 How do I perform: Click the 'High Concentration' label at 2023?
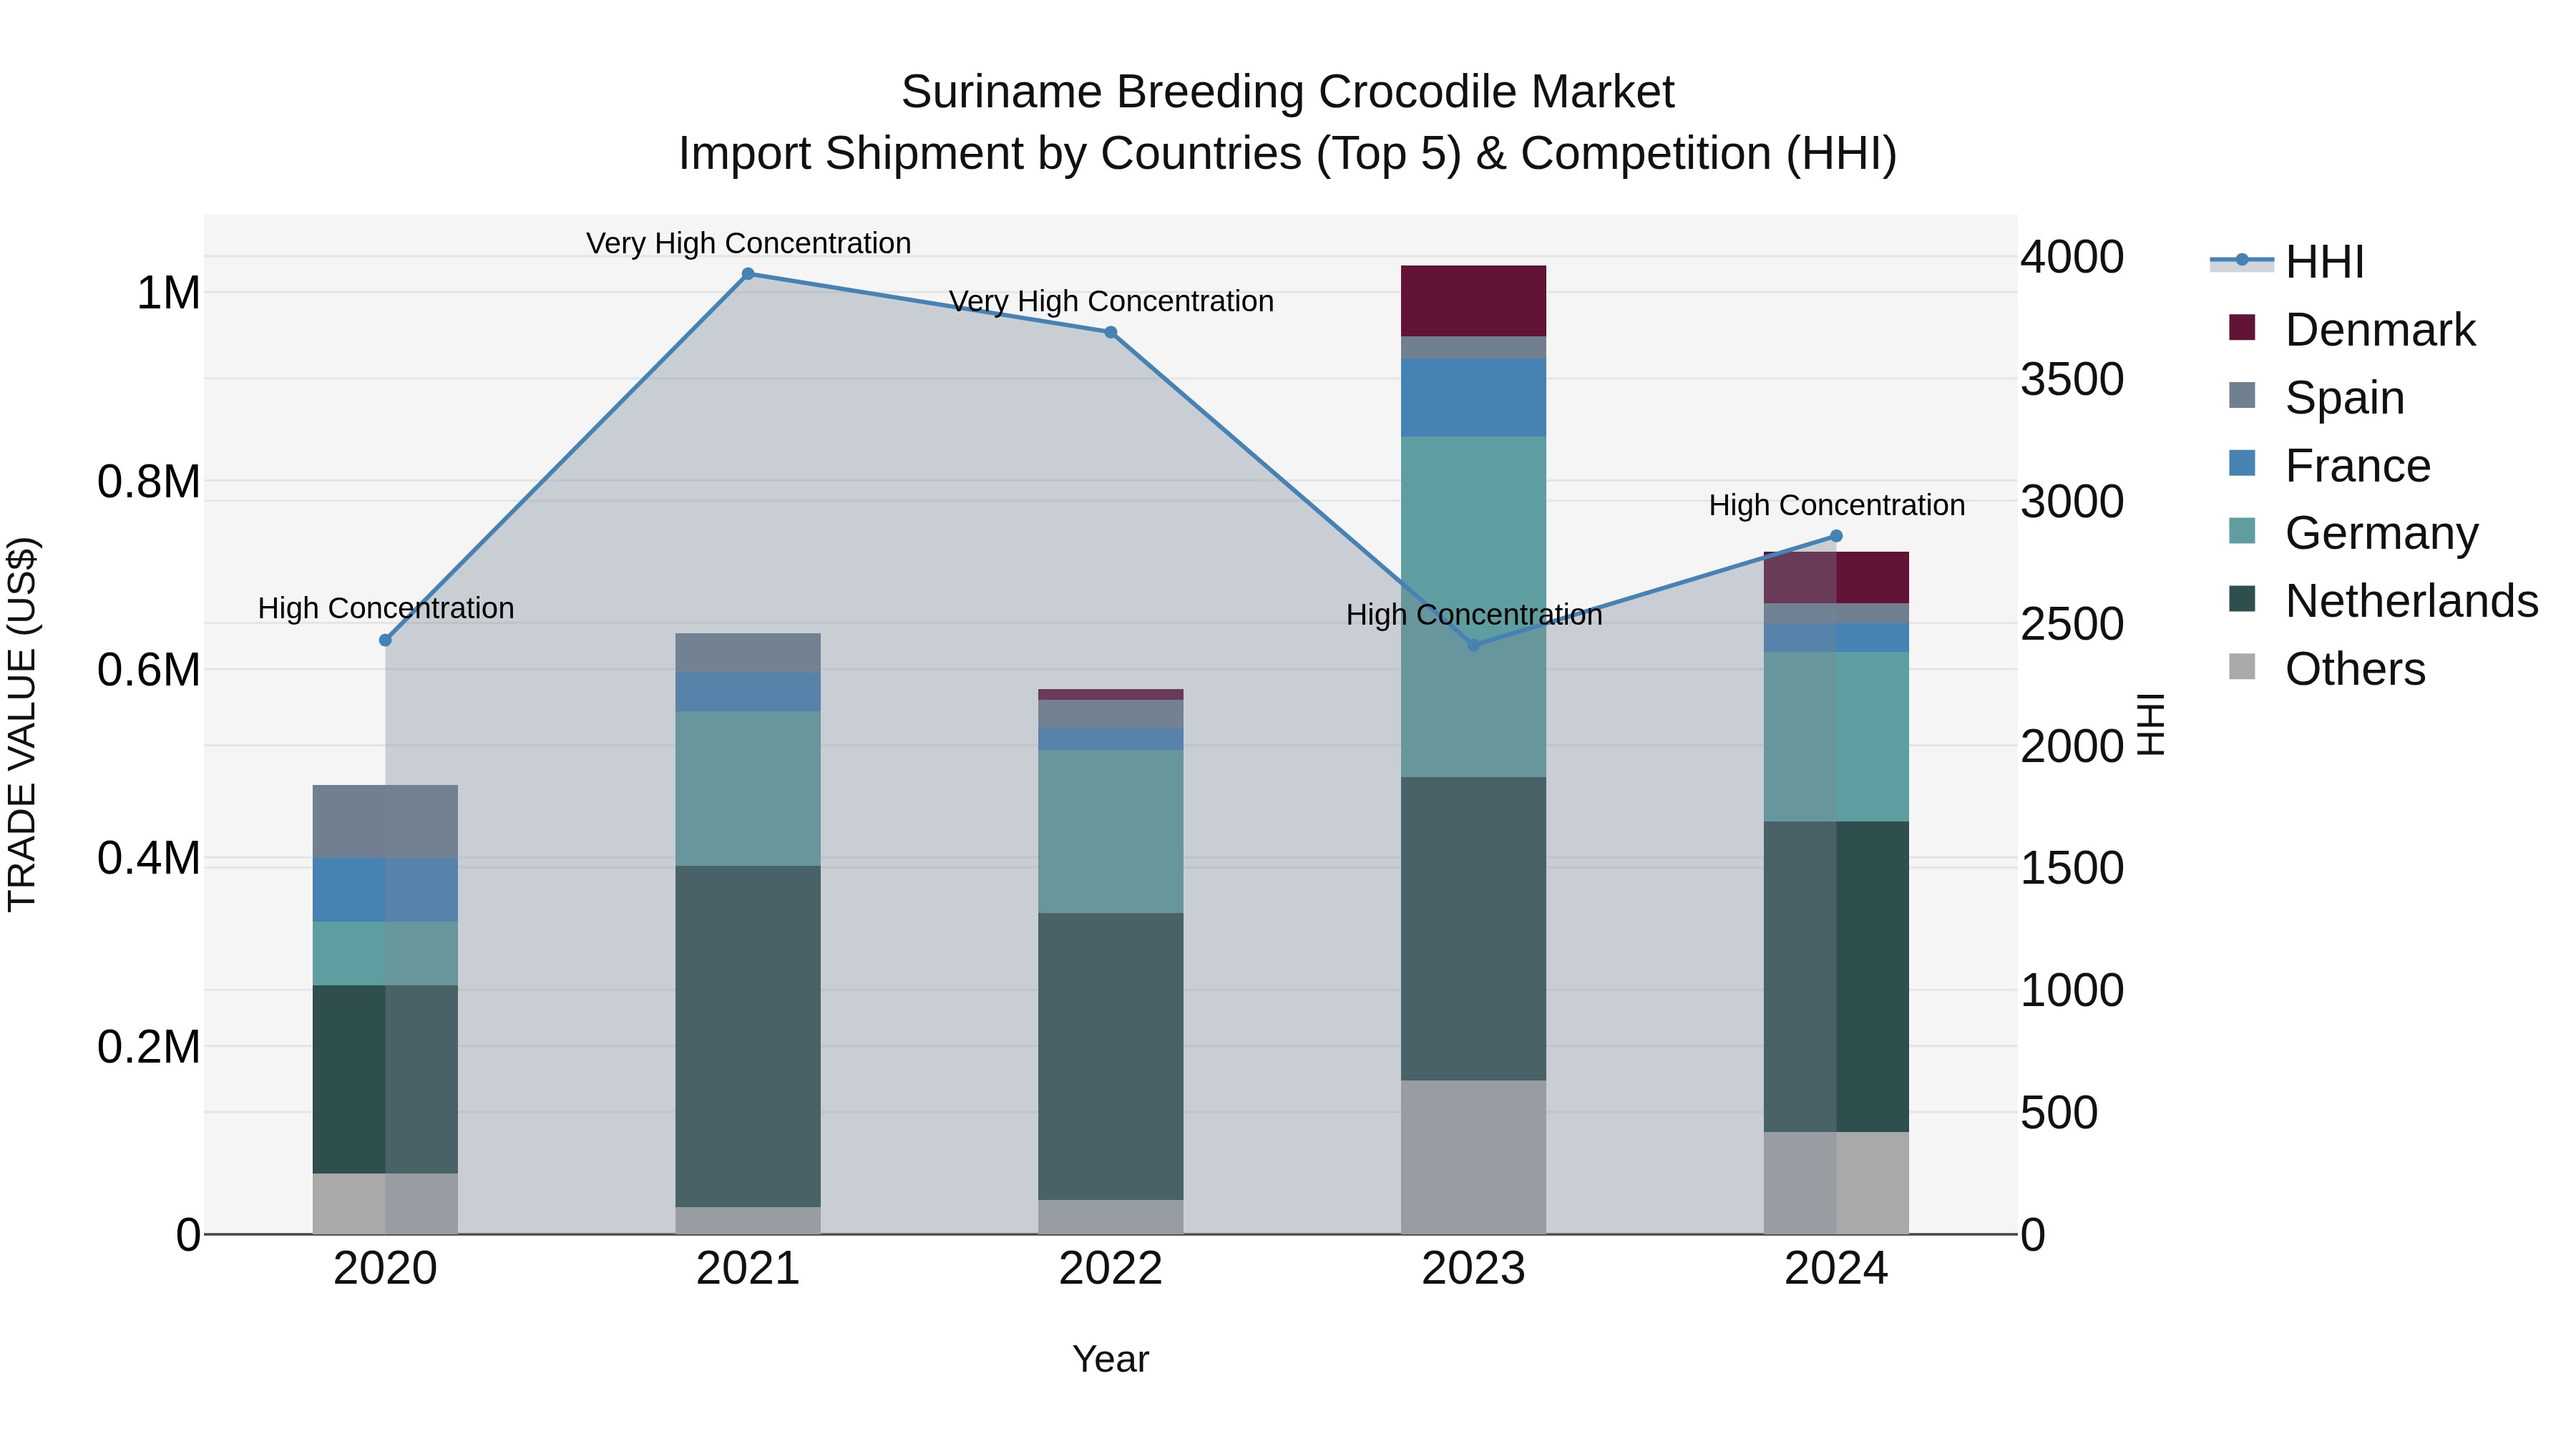[1474, 614]
